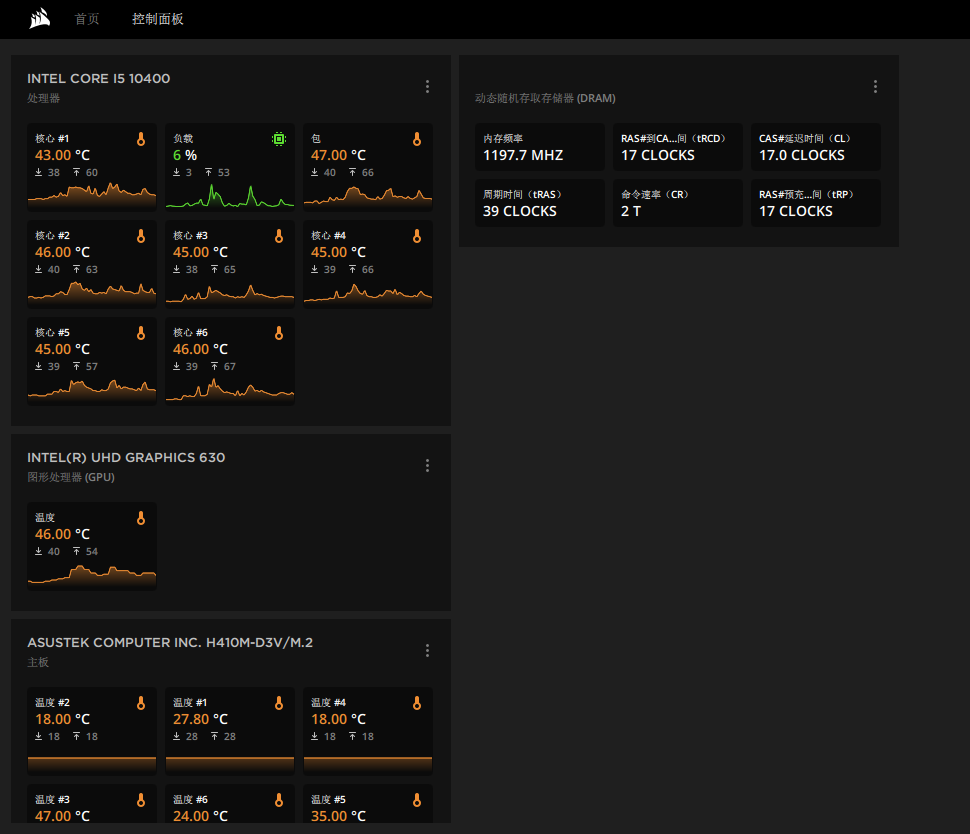Select the GPU 温度 temperature graph
This screenshot has width=970, height=834.
(92, 576)
